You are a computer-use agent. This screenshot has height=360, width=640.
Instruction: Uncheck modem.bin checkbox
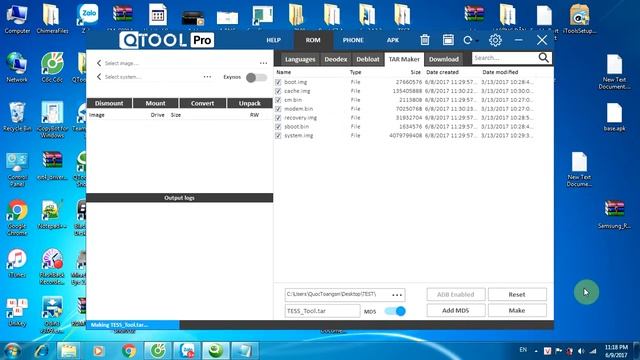pyautogui.click(x=278, y=109)
